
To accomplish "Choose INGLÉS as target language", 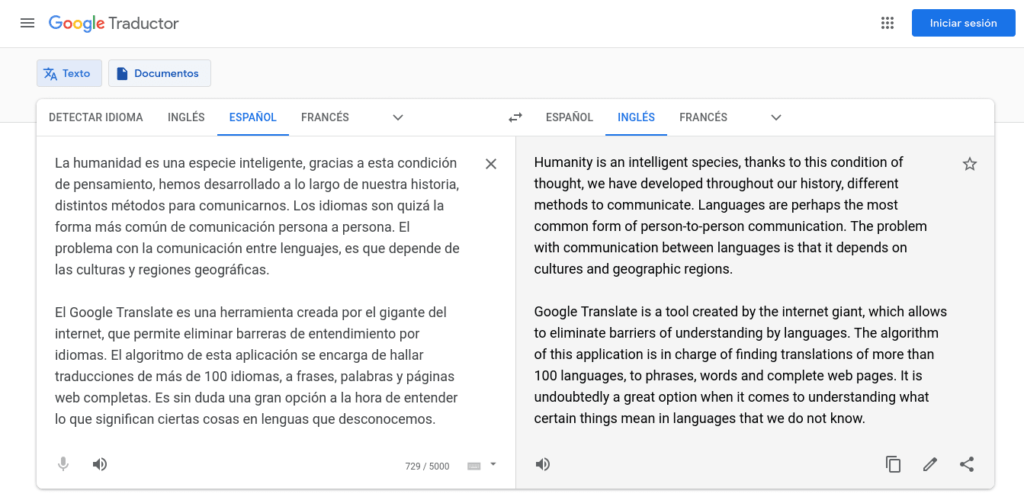I will (636, 118).
